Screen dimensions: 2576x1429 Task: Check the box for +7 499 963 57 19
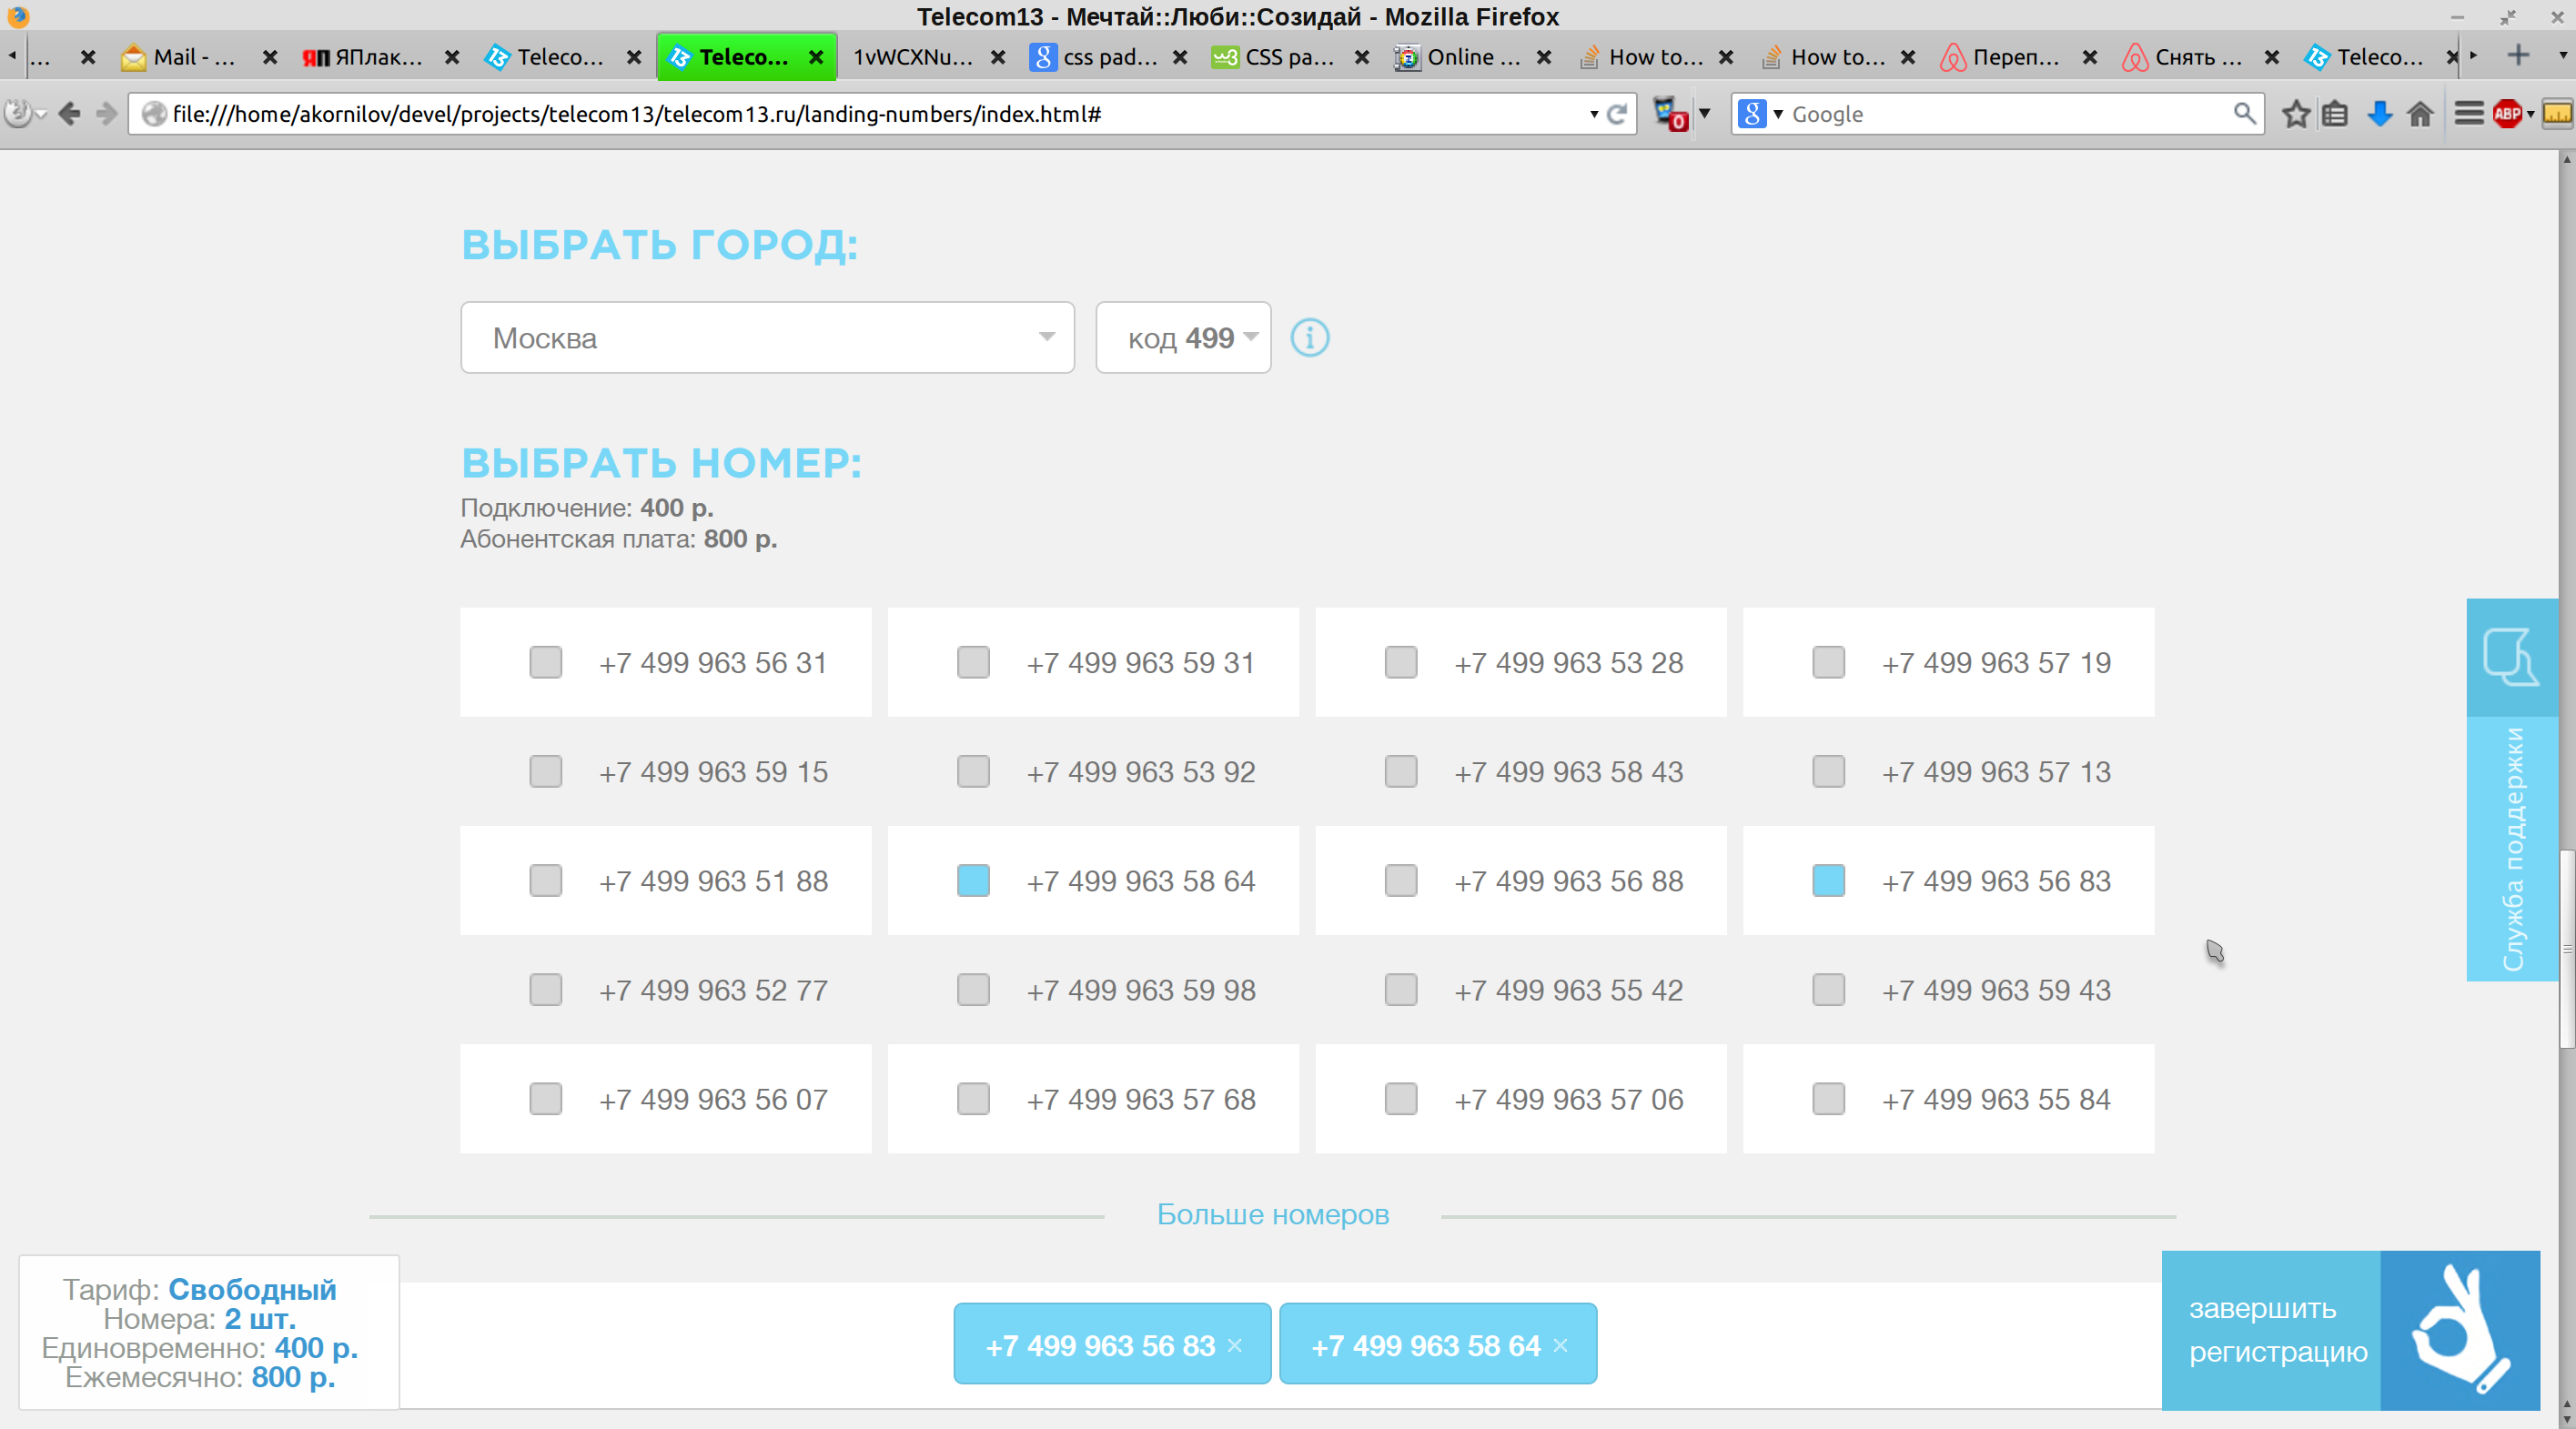pos(1829,662)
